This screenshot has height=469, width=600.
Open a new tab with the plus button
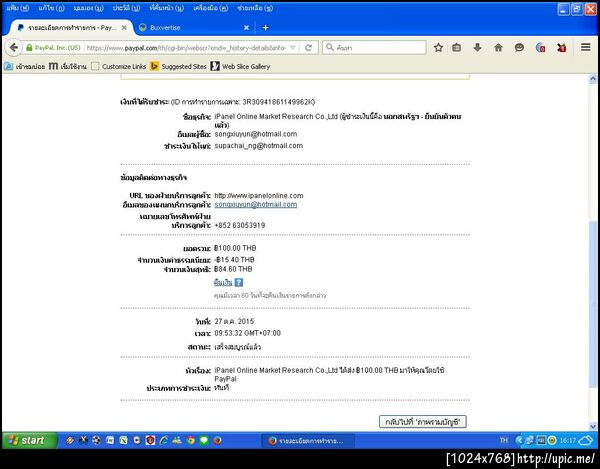pos(266,28)
